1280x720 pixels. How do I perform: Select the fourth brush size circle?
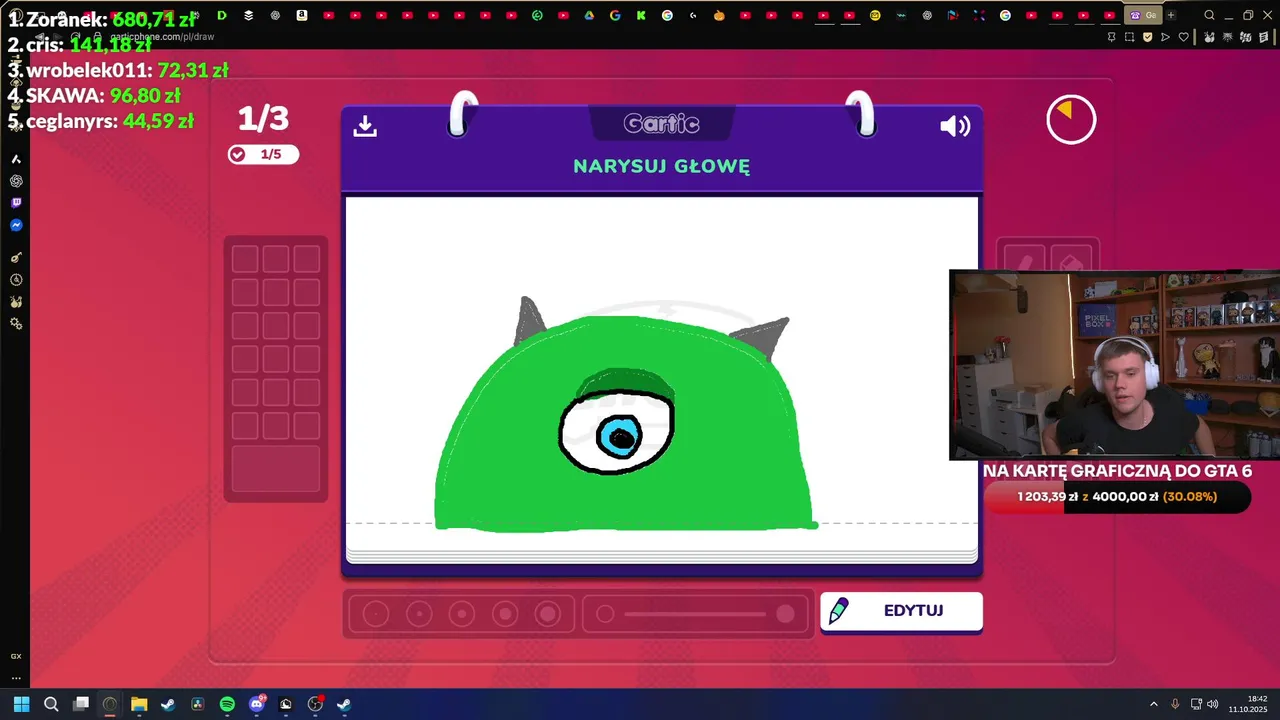point(505,614)
